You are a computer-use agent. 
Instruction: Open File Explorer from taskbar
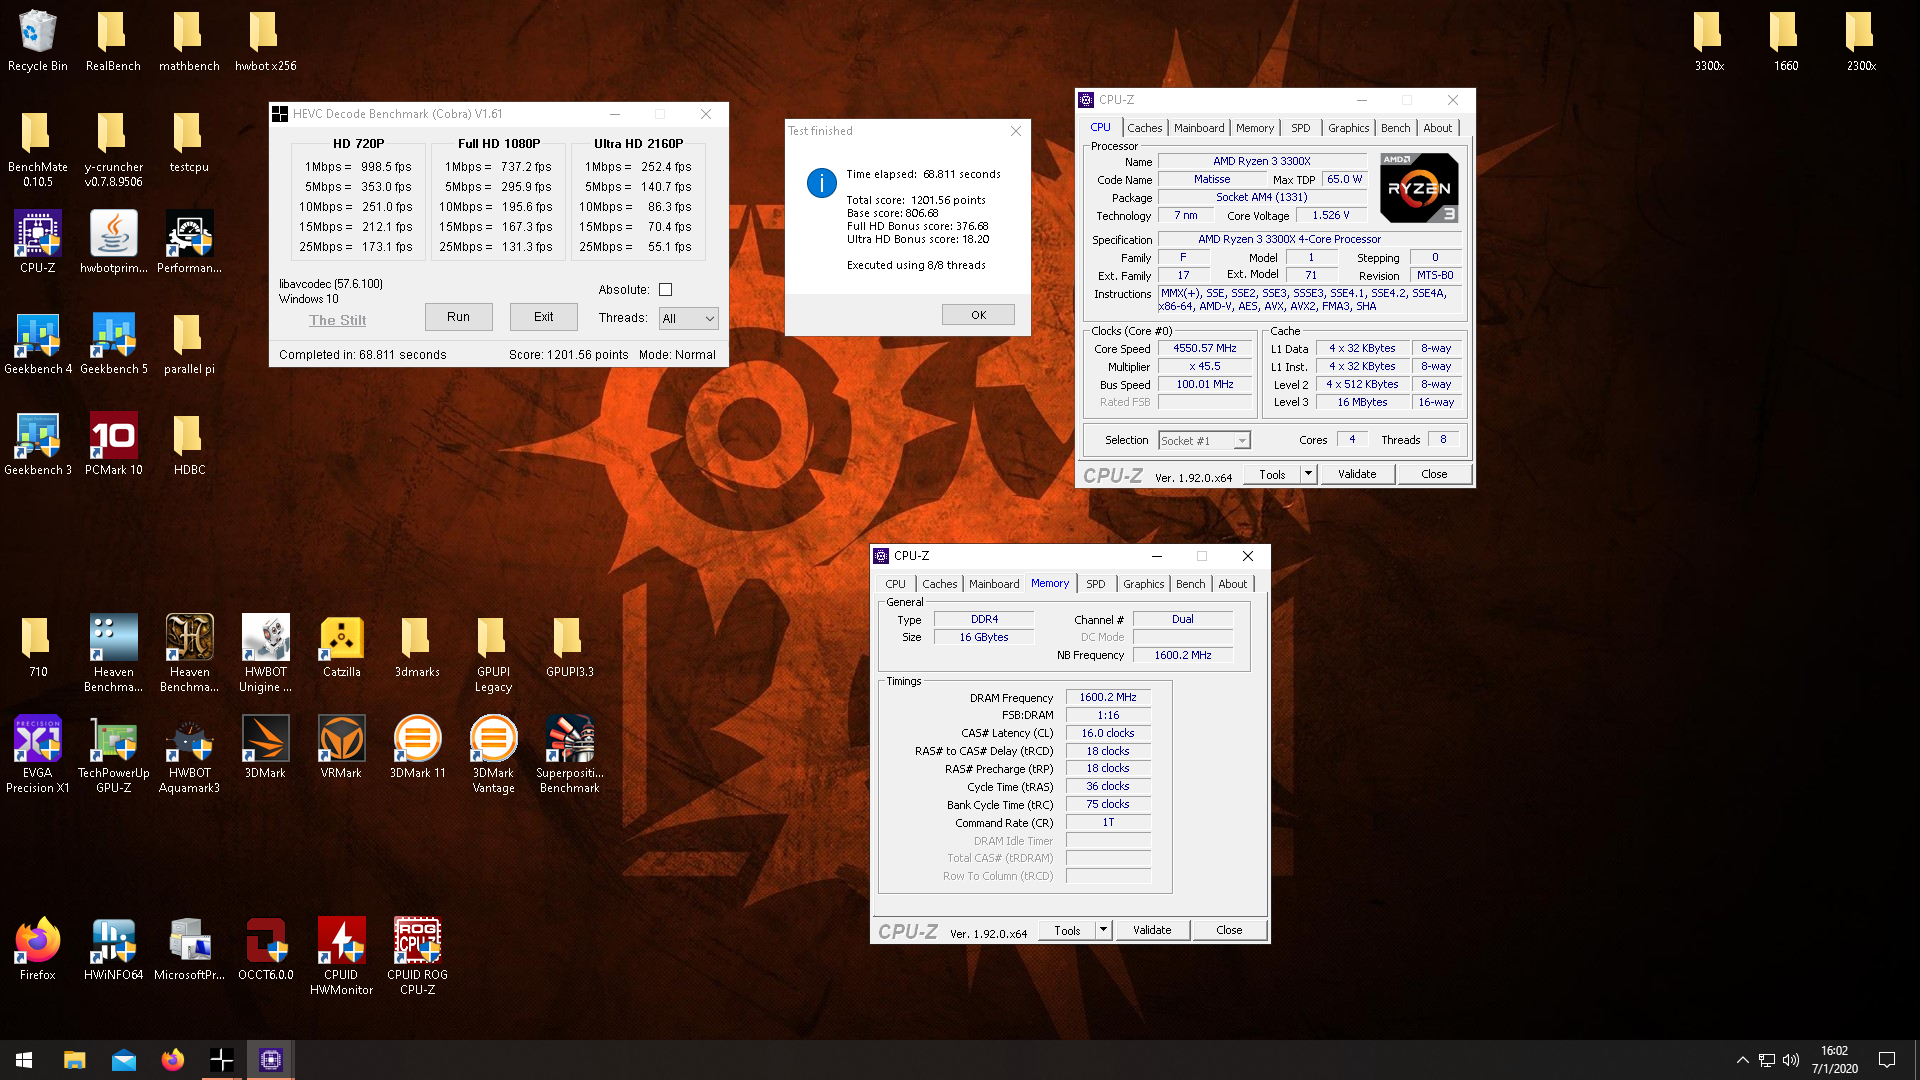(x=75, y=1060)
